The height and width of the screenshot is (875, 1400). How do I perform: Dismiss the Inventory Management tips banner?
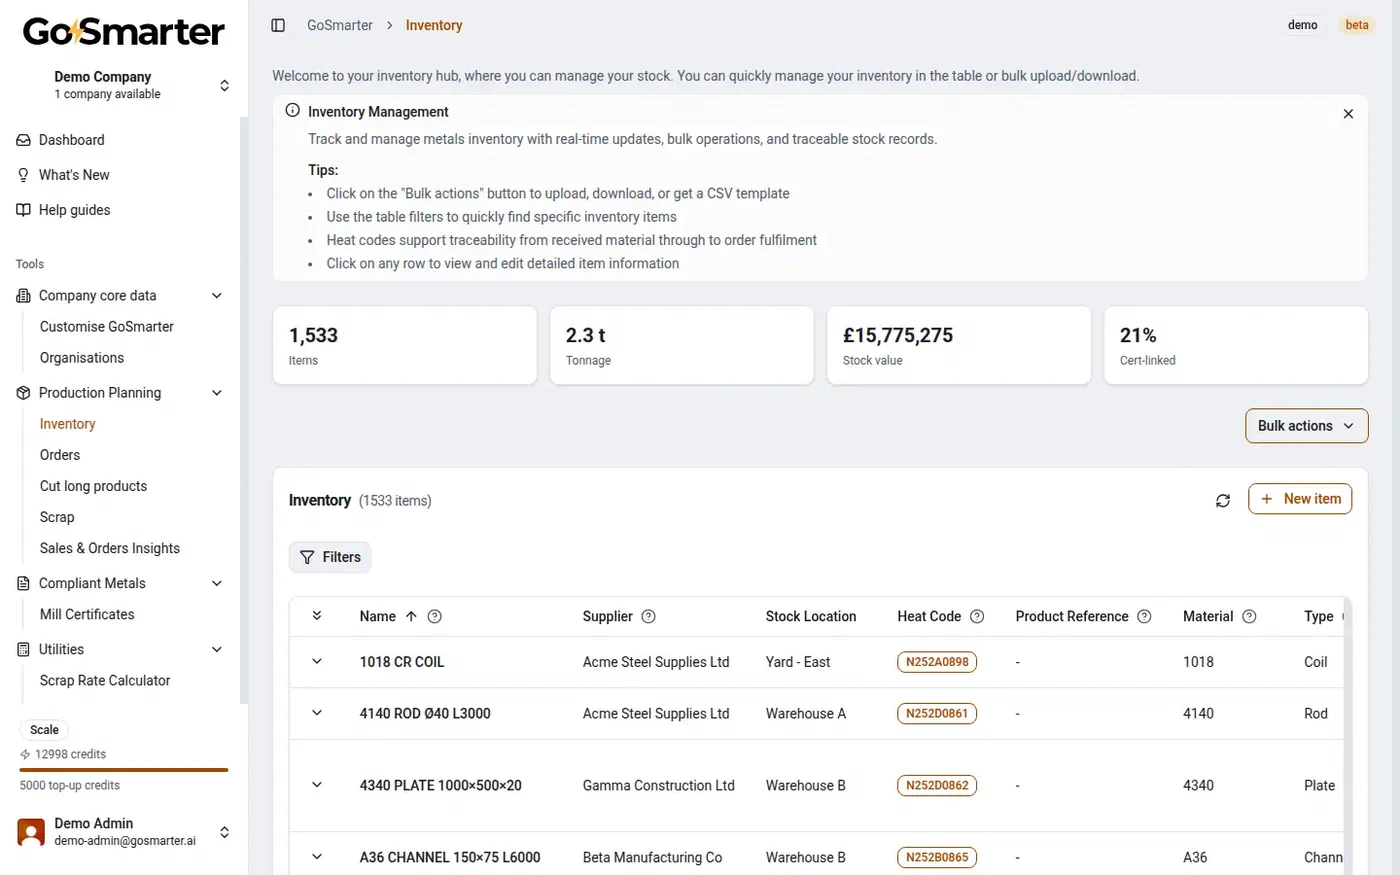point(1348,114)
